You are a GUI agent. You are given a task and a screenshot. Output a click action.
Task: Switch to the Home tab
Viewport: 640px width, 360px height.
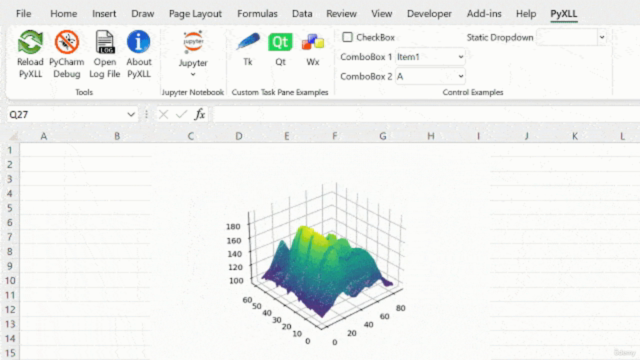[x=63, y=13]
